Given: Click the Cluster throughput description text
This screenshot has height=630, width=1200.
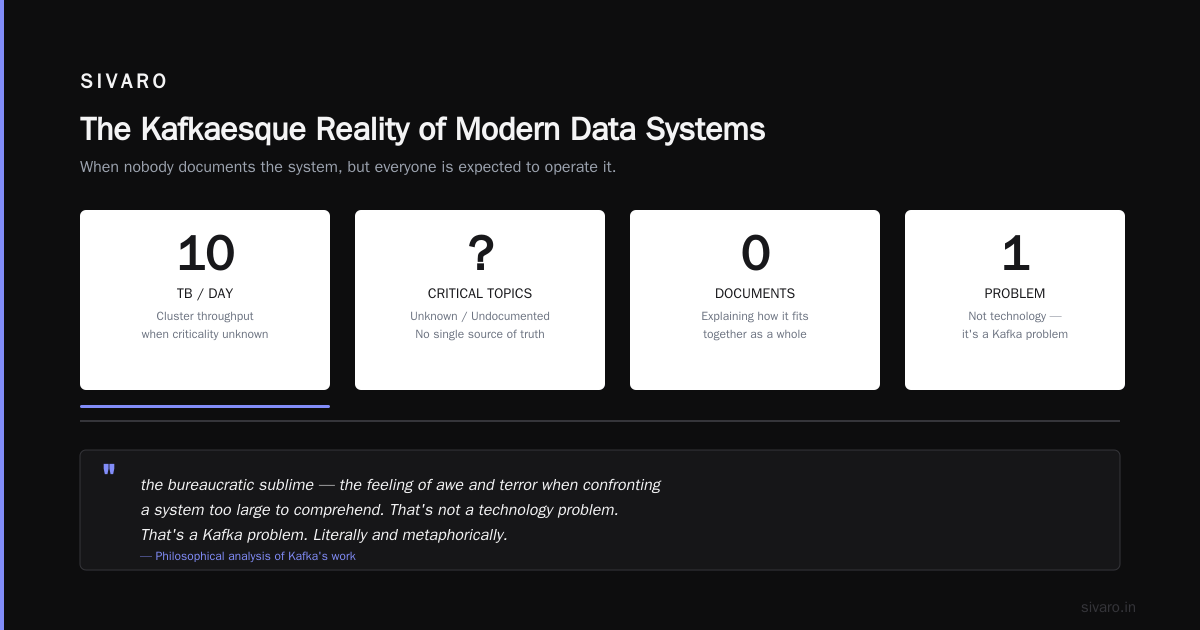Looking at the screenshot, I should (205, 325).
